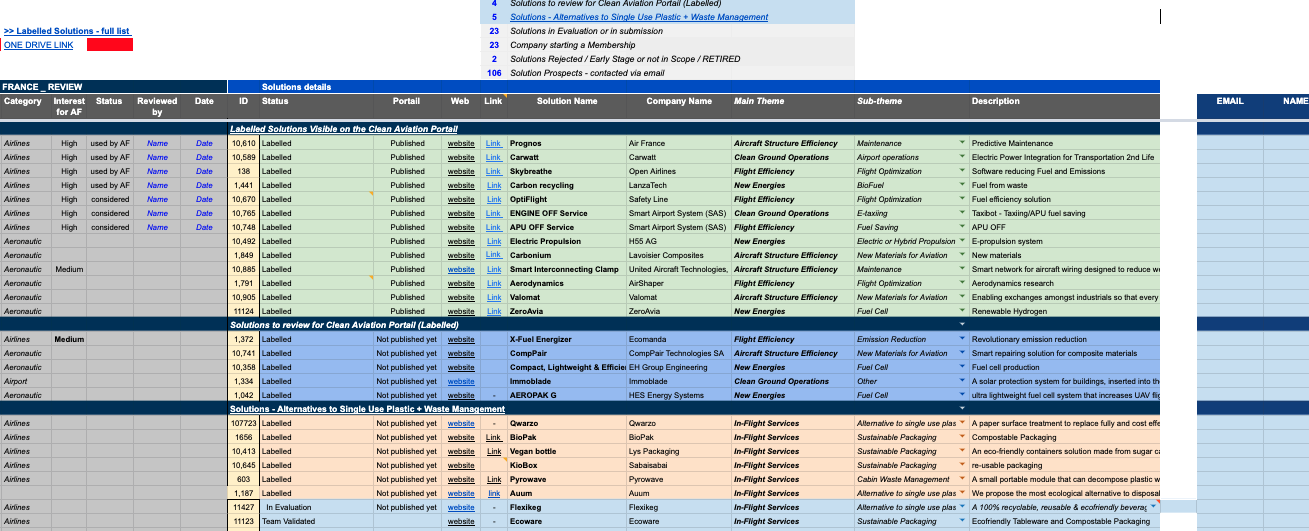
Task: Open Sub-theme dropdown for X-Fuel Energizer row
Action: 962,339
